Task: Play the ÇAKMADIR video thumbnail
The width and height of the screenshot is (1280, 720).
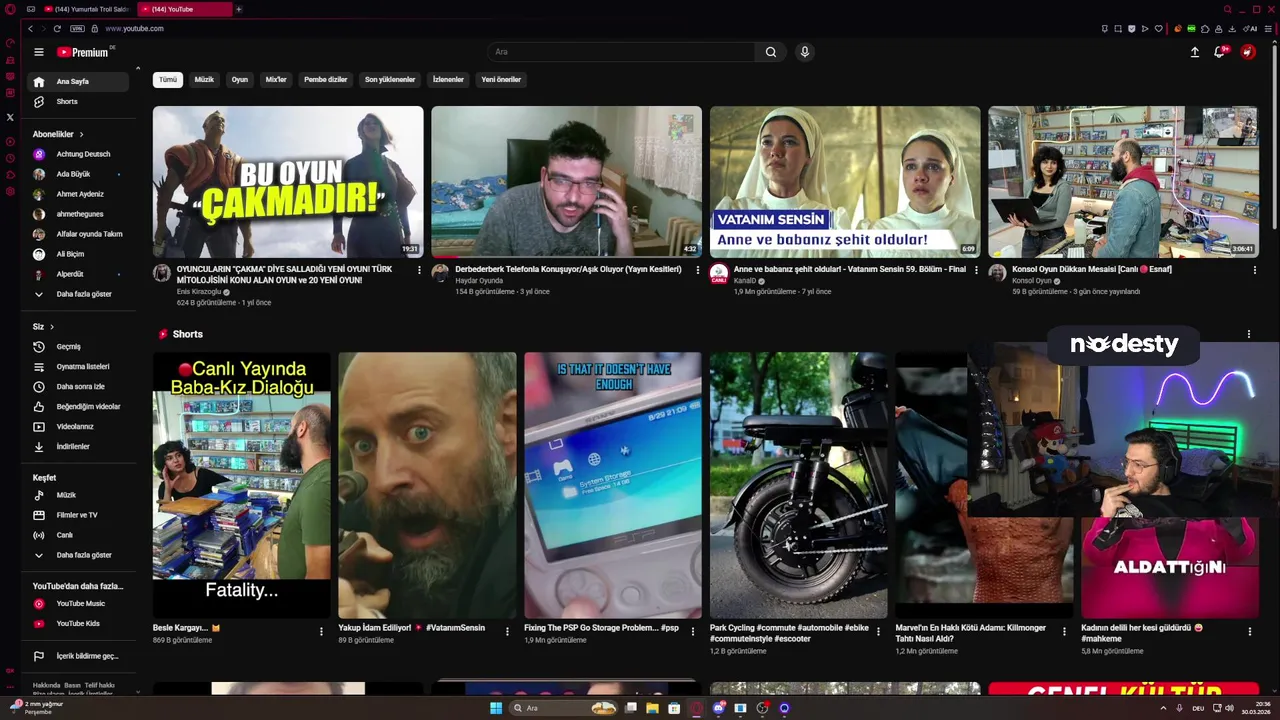Action: point(288,182)
